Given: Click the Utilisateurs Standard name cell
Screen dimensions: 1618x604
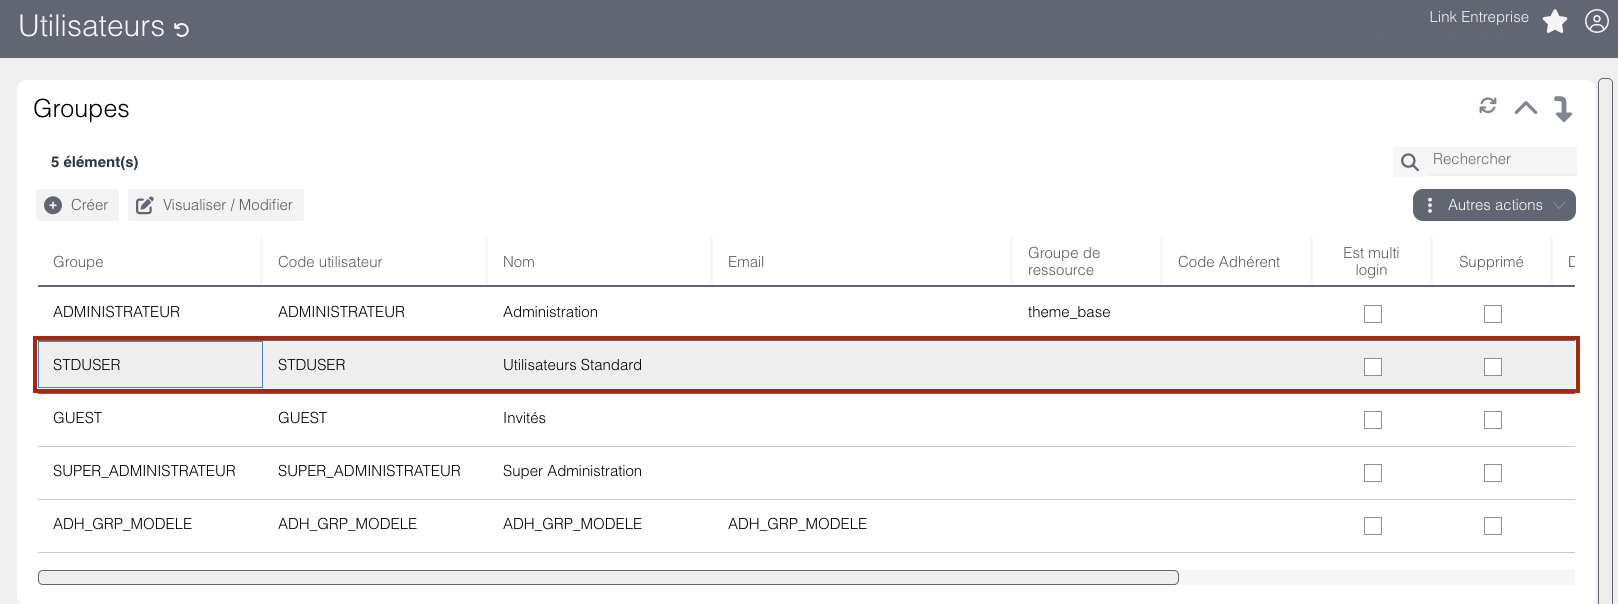Looking at the screenshot, I should pyautogui.click(x=598, y=365).
